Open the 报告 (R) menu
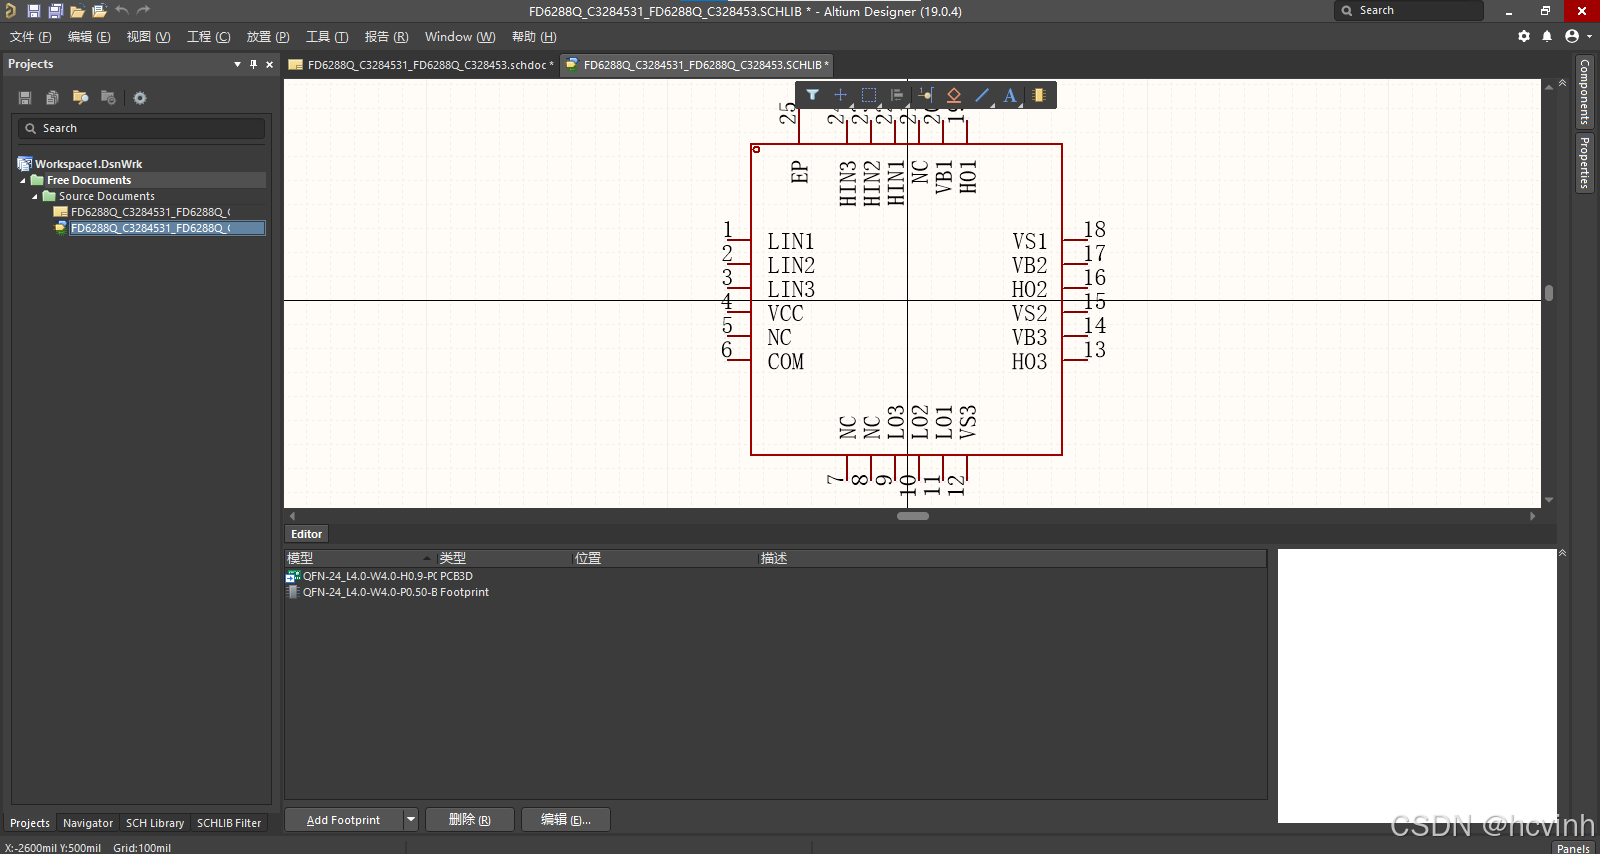 (x=386, y=37)
